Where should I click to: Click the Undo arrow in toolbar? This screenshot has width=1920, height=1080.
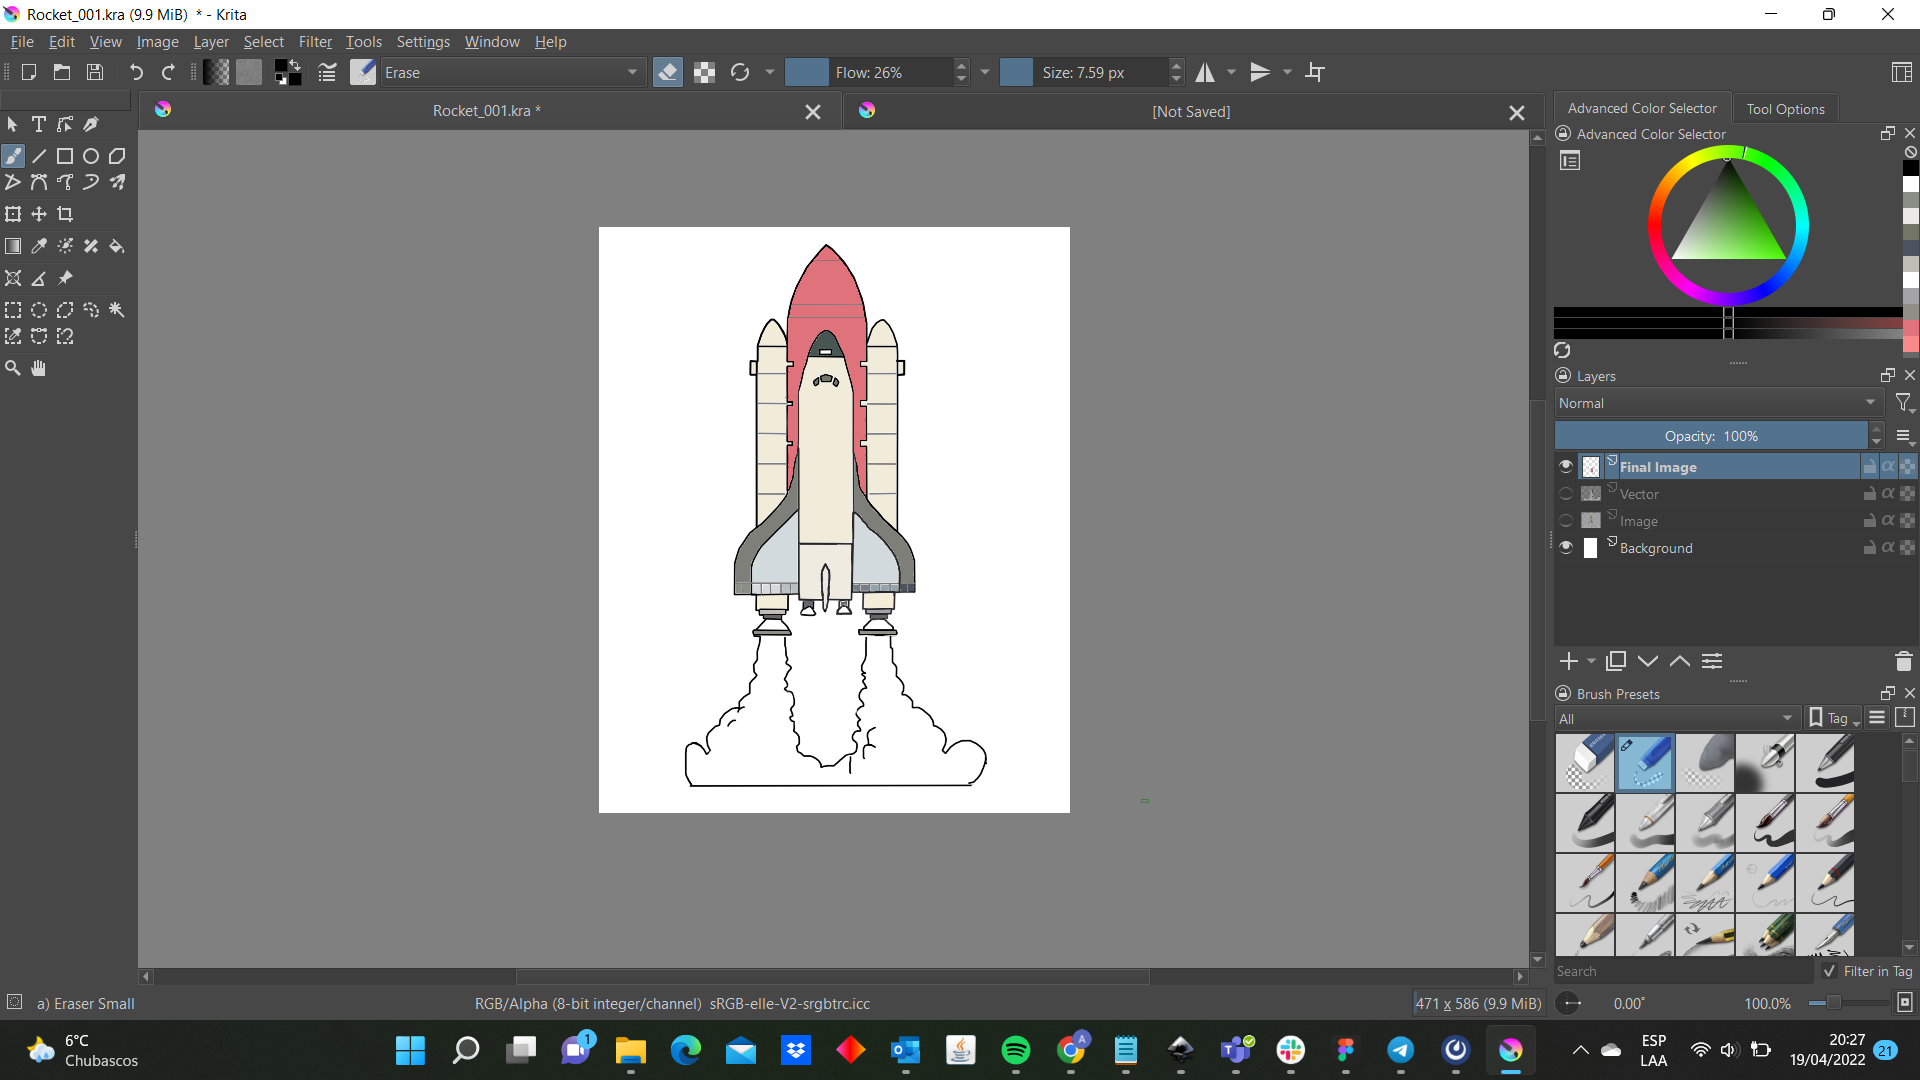coord(136,72)
